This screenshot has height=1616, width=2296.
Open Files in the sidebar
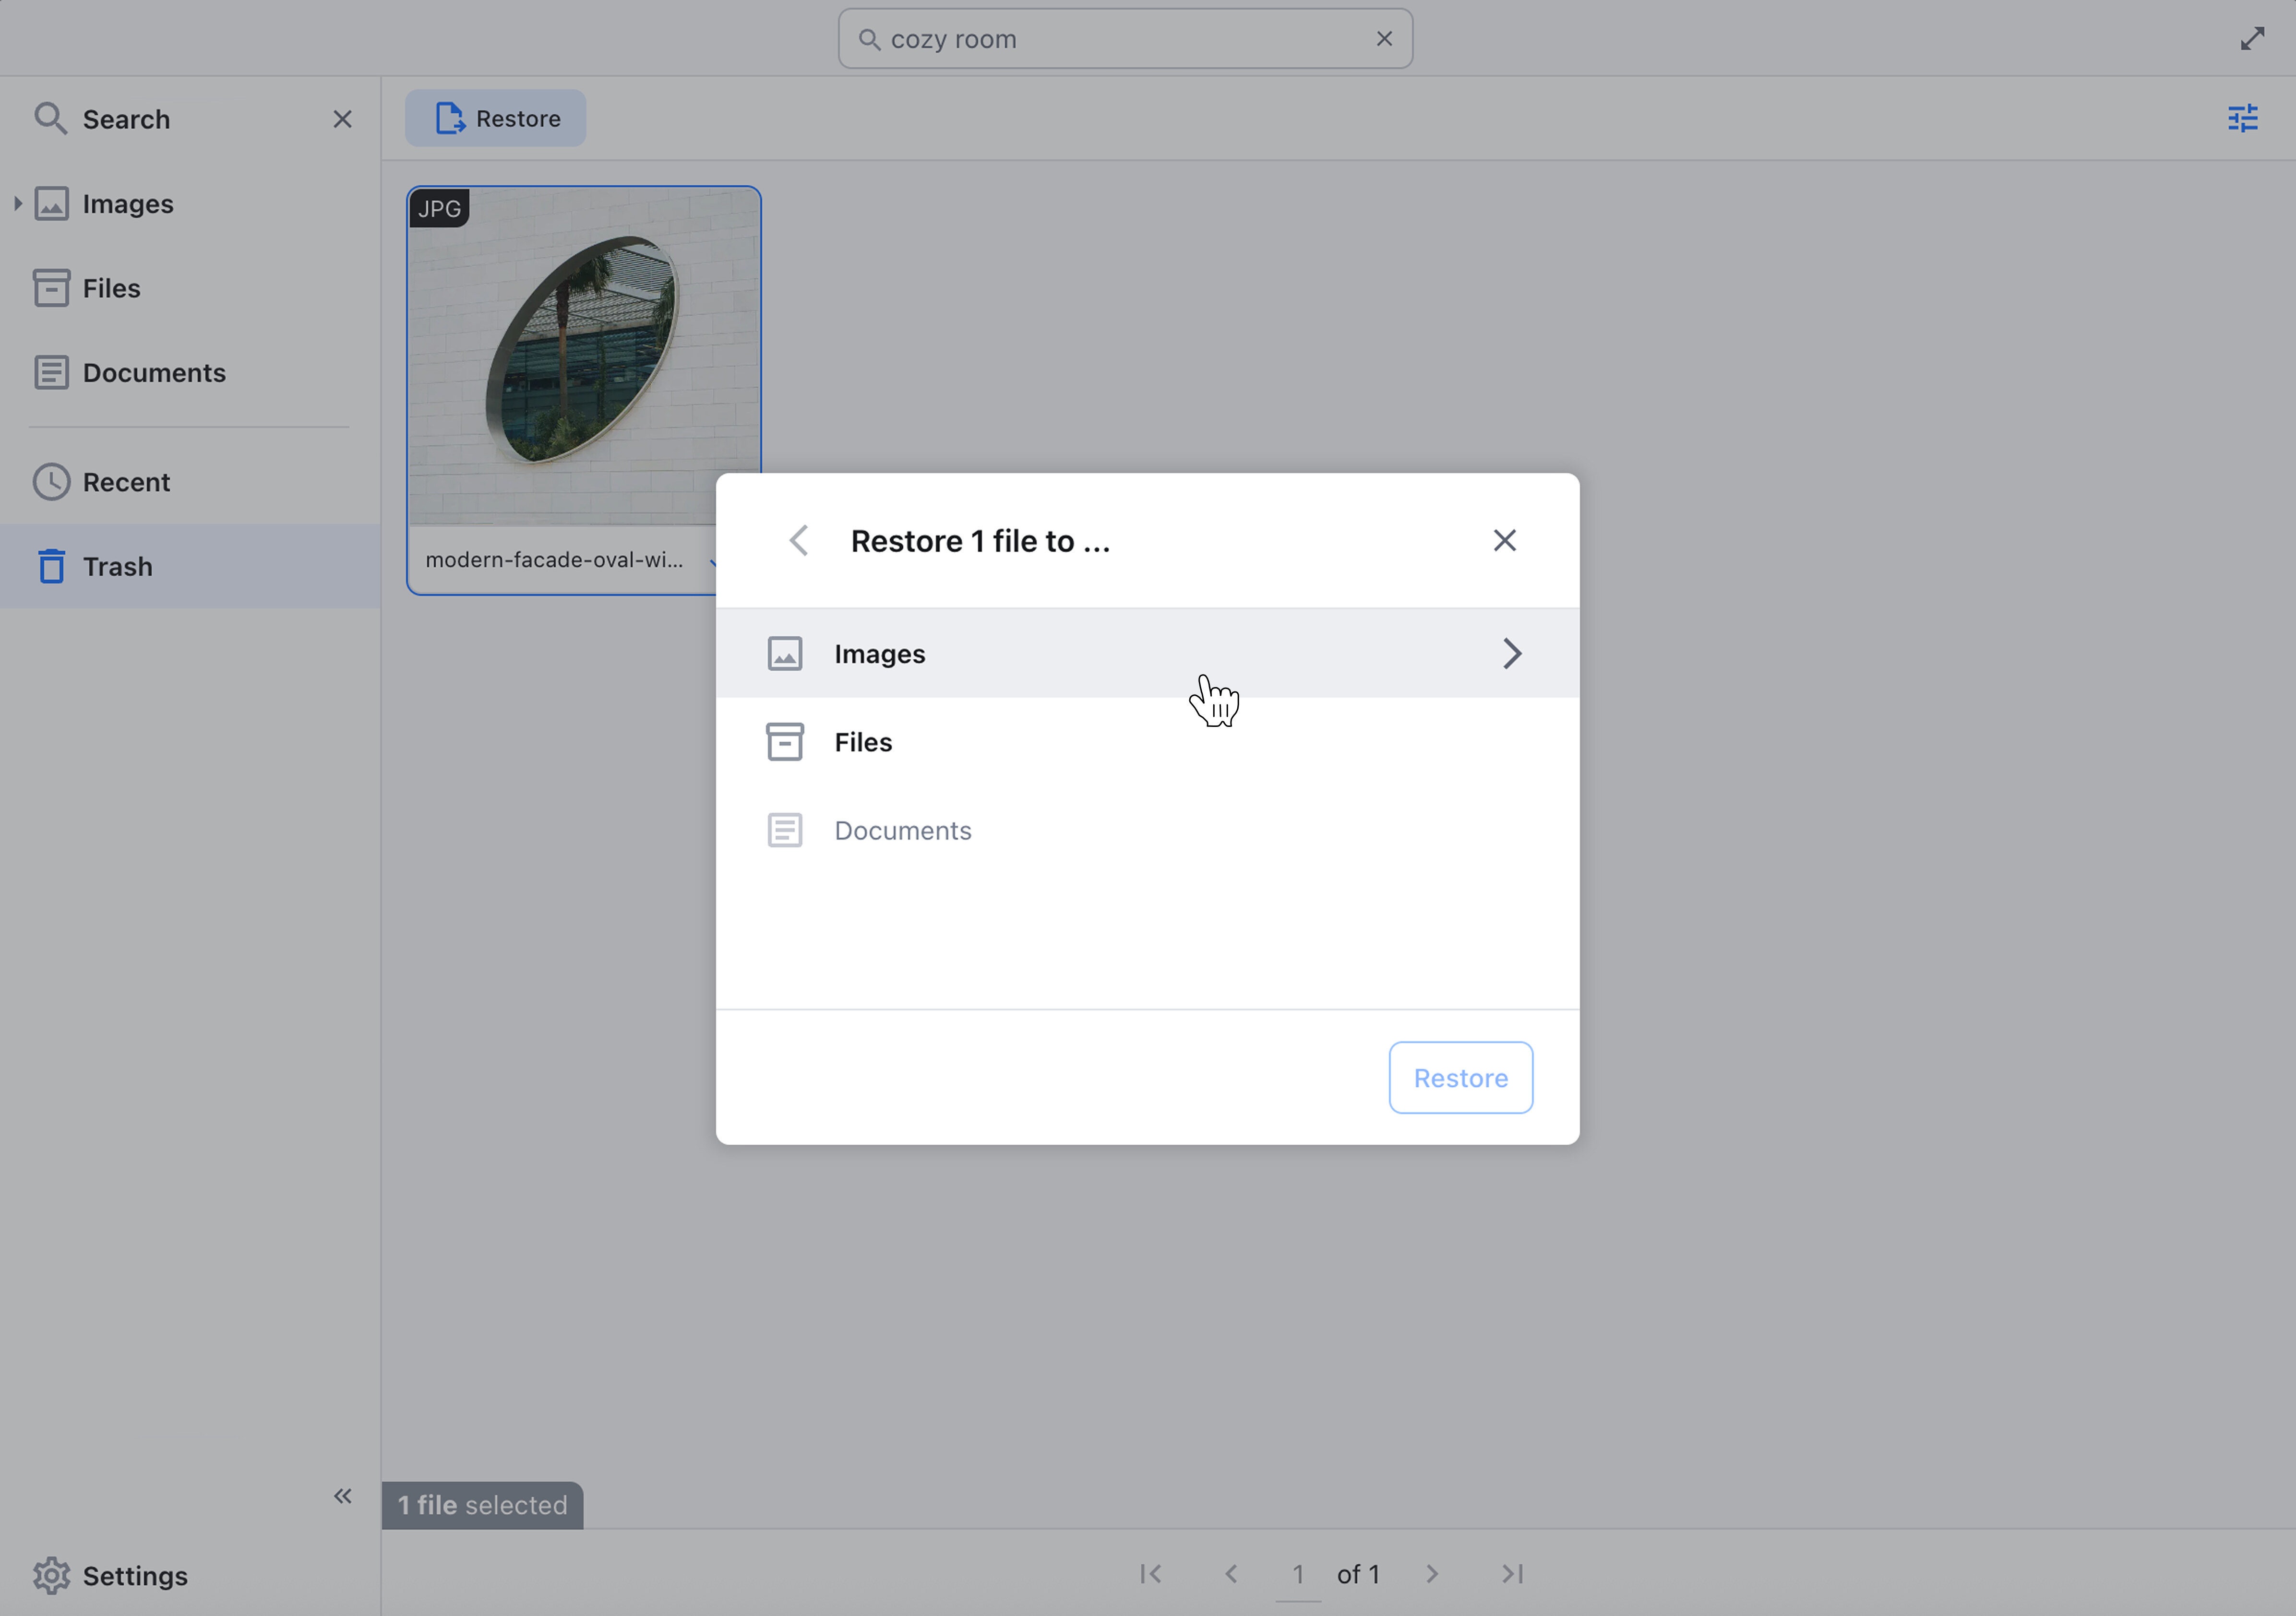point(111,288)
